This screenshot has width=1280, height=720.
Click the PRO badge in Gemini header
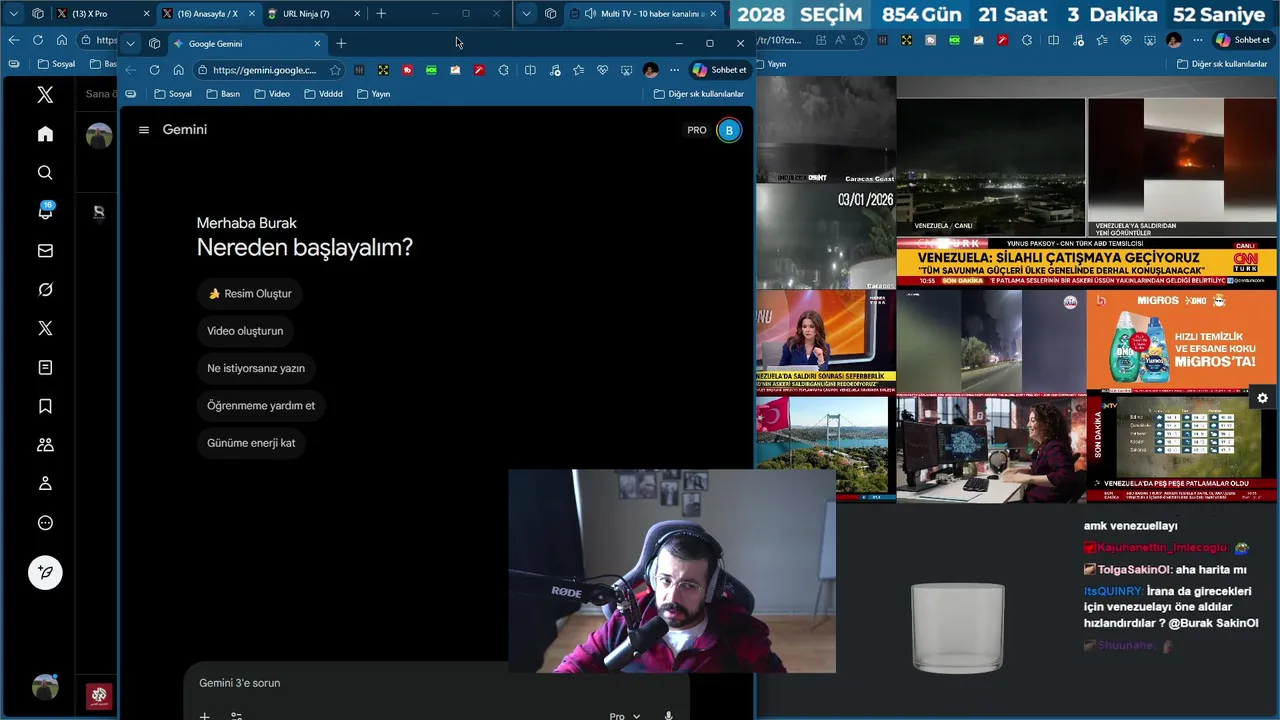[697, 130]
